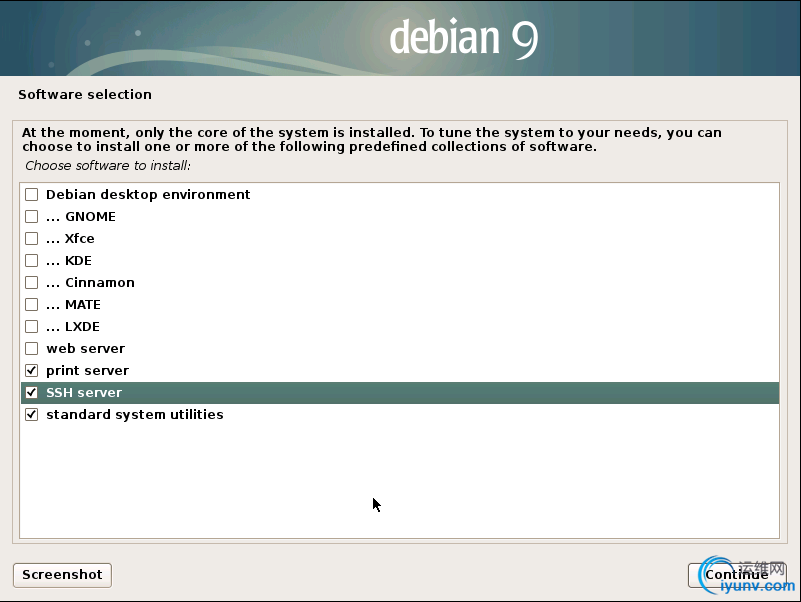Check the MATE desktop checkbox
The height and width of the screenshot is (602, 801).
click(32, 305)
